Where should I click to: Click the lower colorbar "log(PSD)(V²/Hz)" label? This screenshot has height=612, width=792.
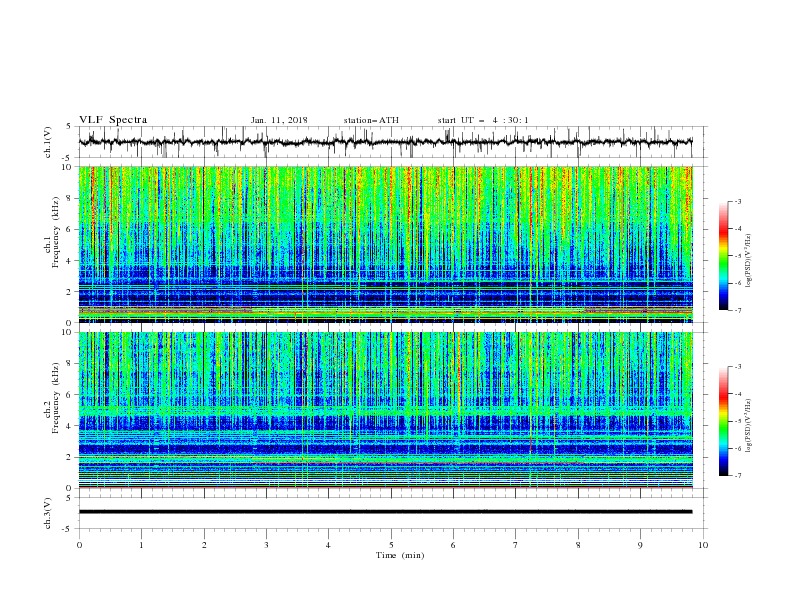748,426
